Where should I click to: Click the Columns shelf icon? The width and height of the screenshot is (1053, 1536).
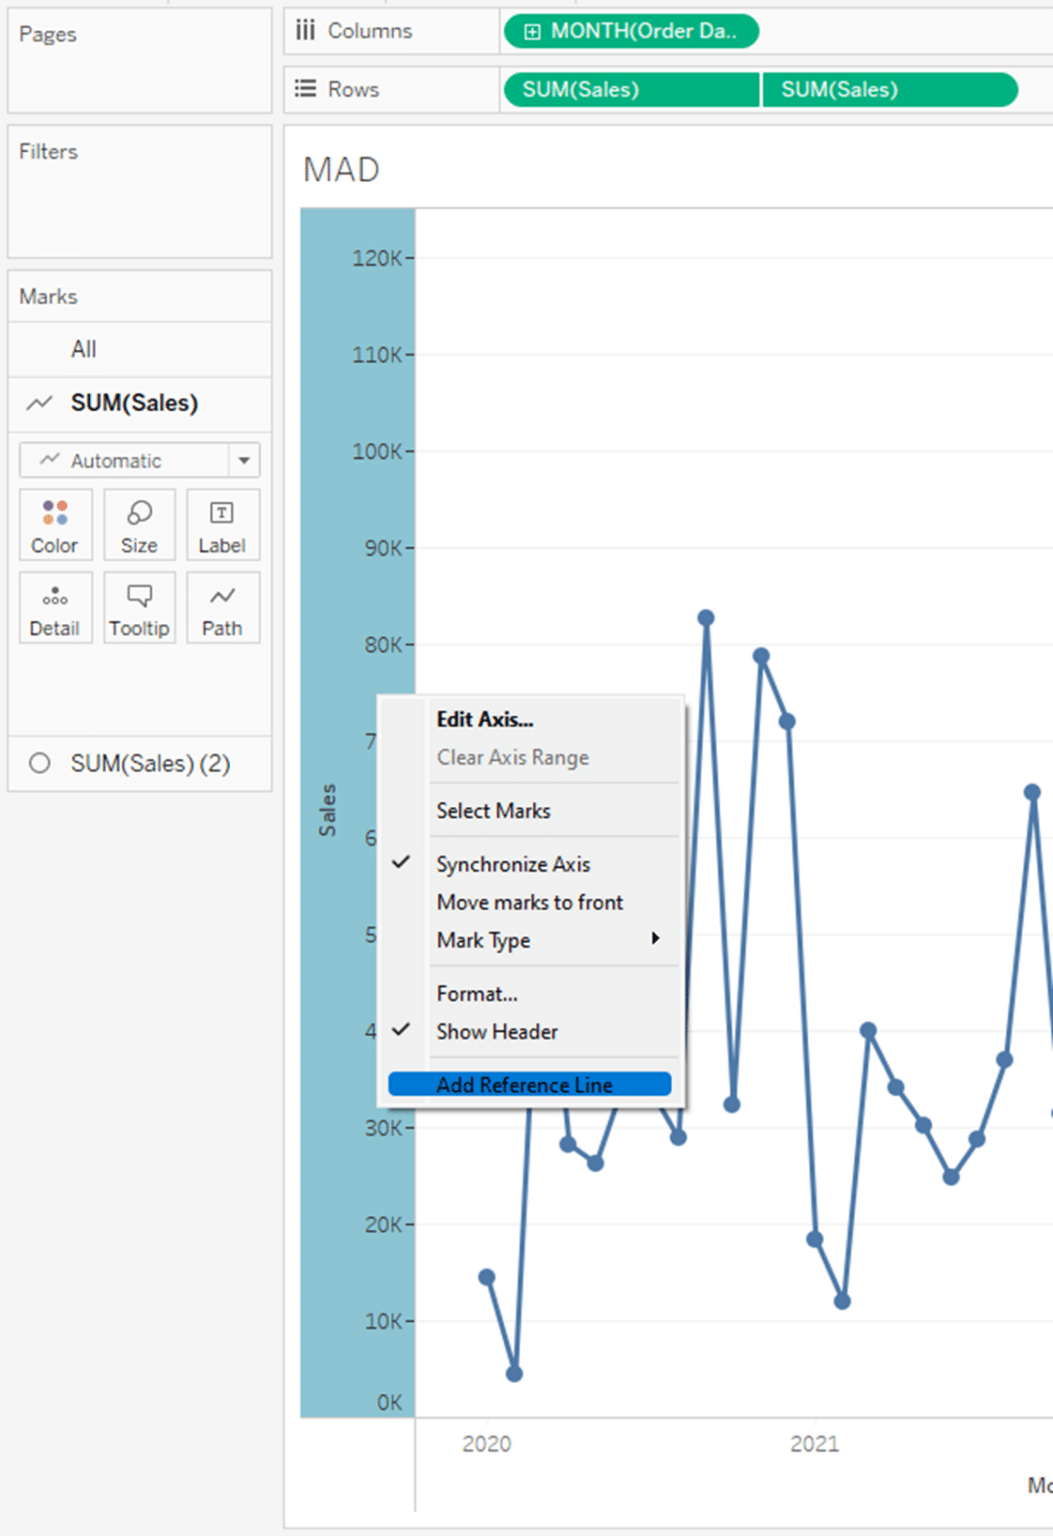click(x=306, y=30)
